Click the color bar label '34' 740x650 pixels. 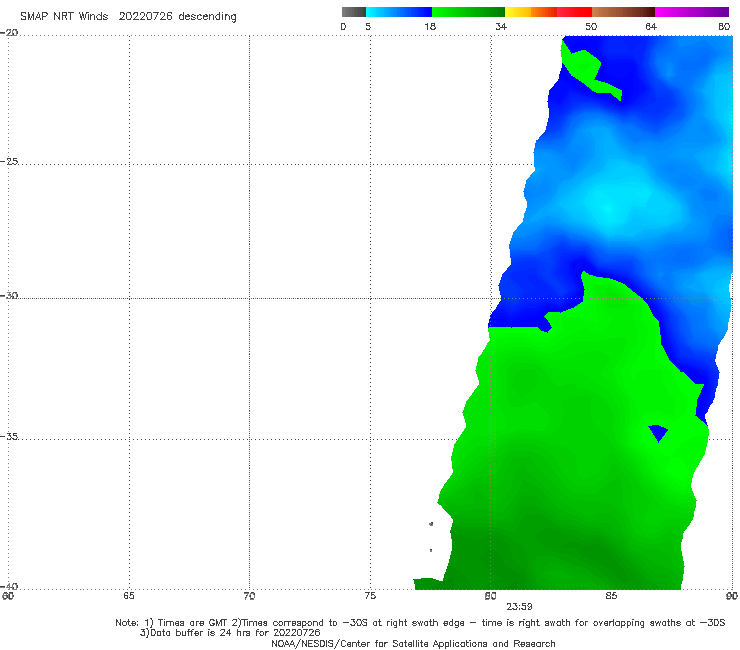(501, 26)
